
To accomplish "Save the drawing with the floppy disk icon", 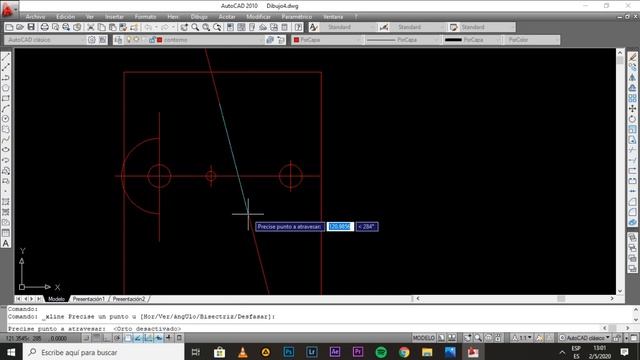I will 31,27.
